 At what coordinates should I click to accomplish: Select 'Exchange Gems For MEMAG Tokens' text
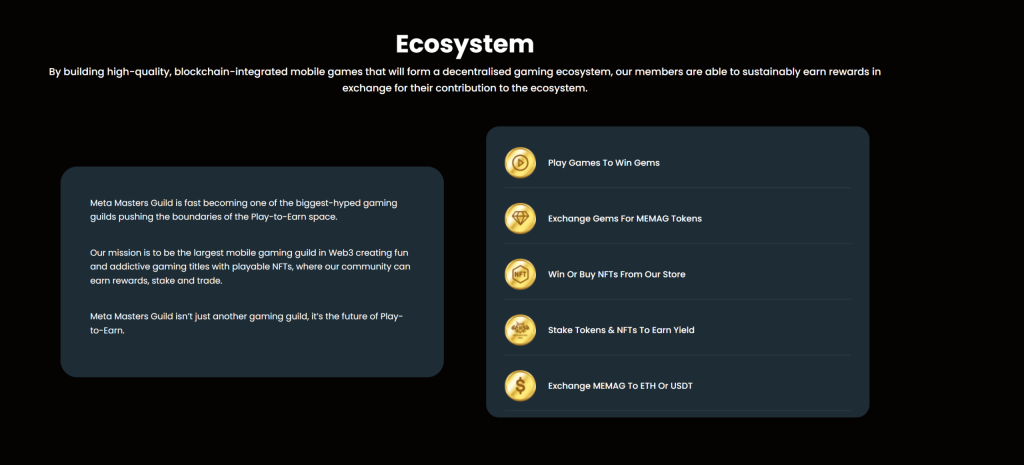624,218
